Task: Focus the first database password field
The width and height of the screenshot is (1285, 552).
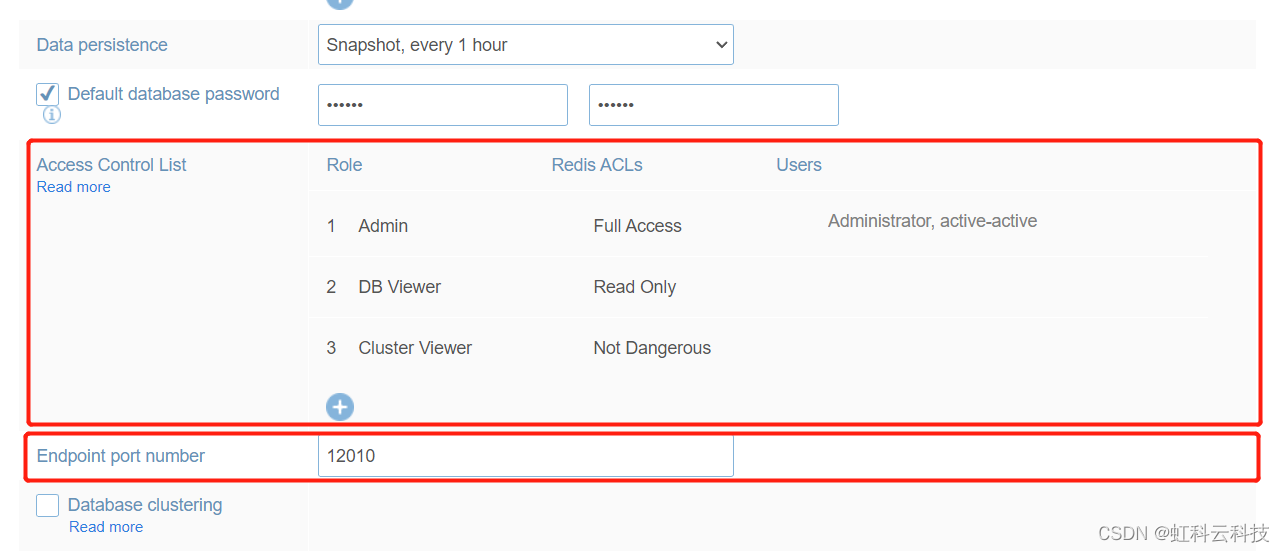Action: click(x=442, y=105)
